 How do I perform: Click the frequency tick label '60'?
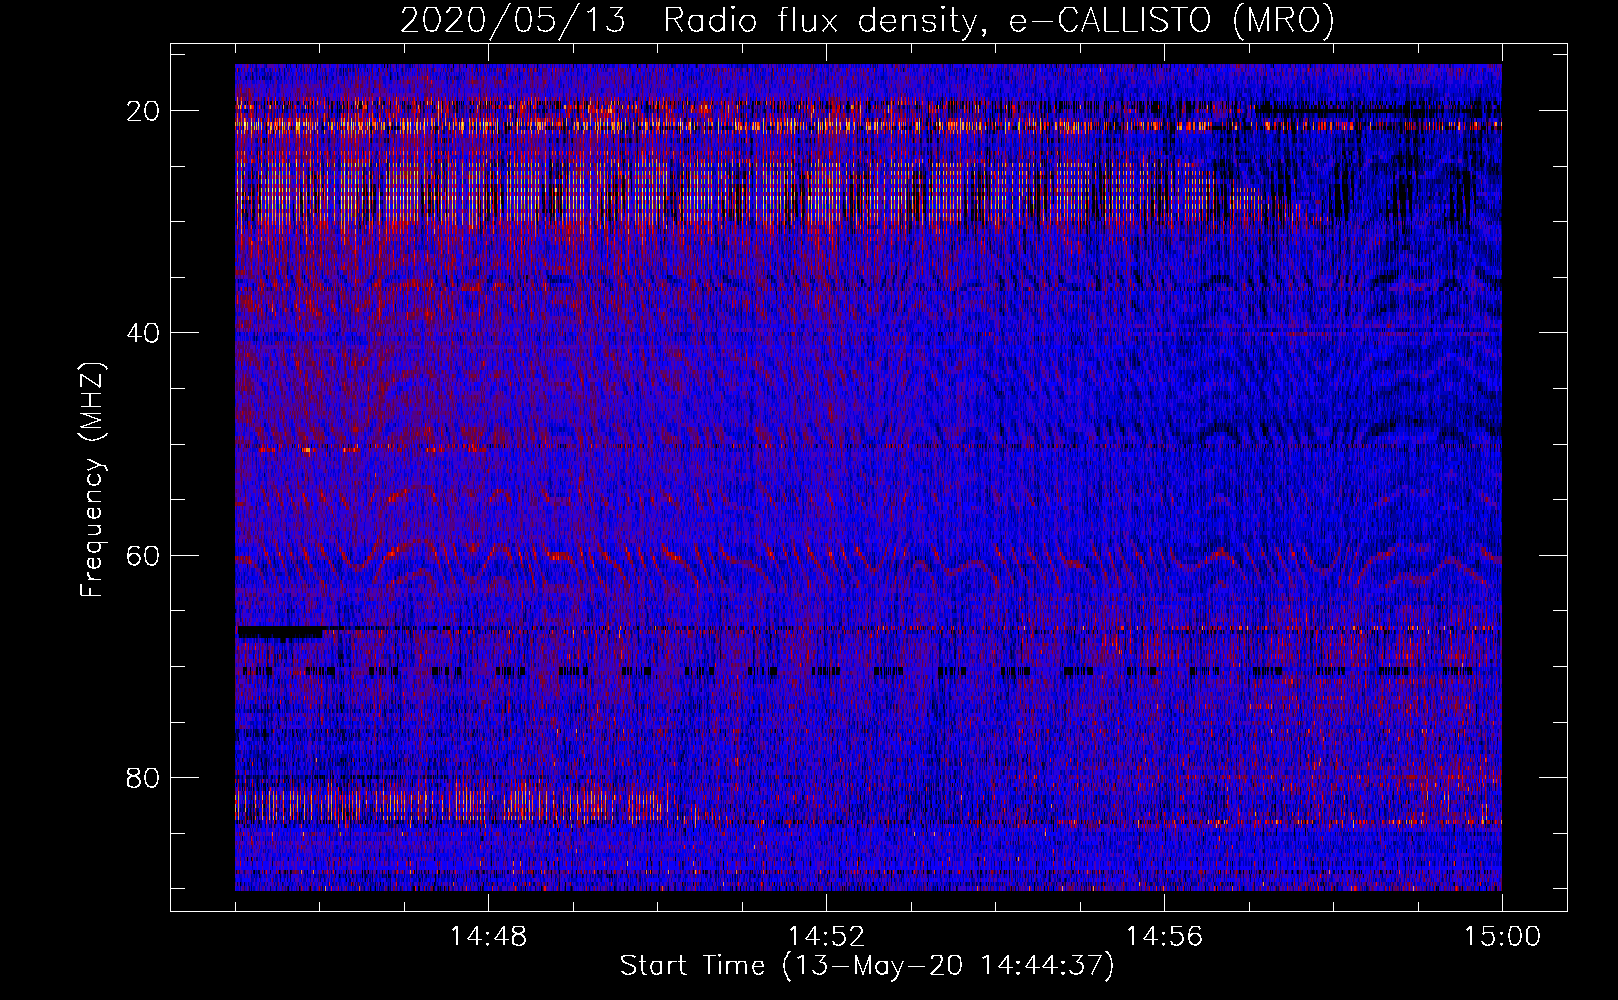[144, 555]
